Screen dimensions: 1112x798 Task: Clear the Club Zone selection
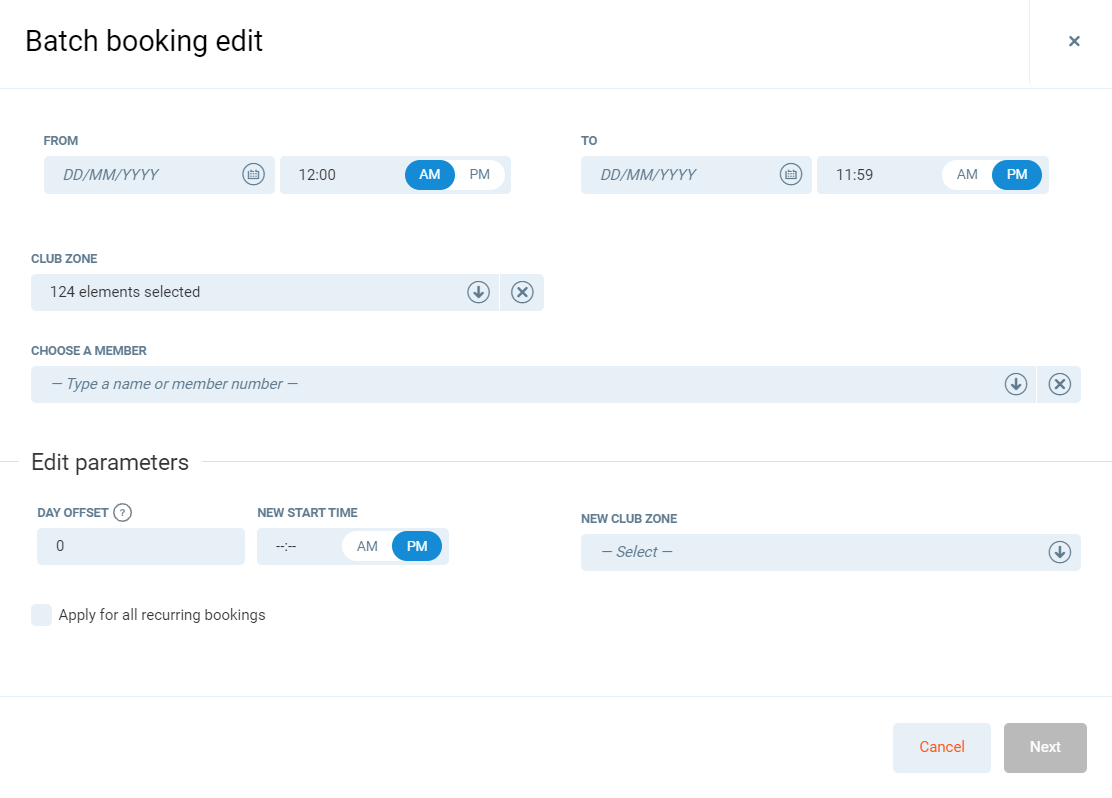522,292
